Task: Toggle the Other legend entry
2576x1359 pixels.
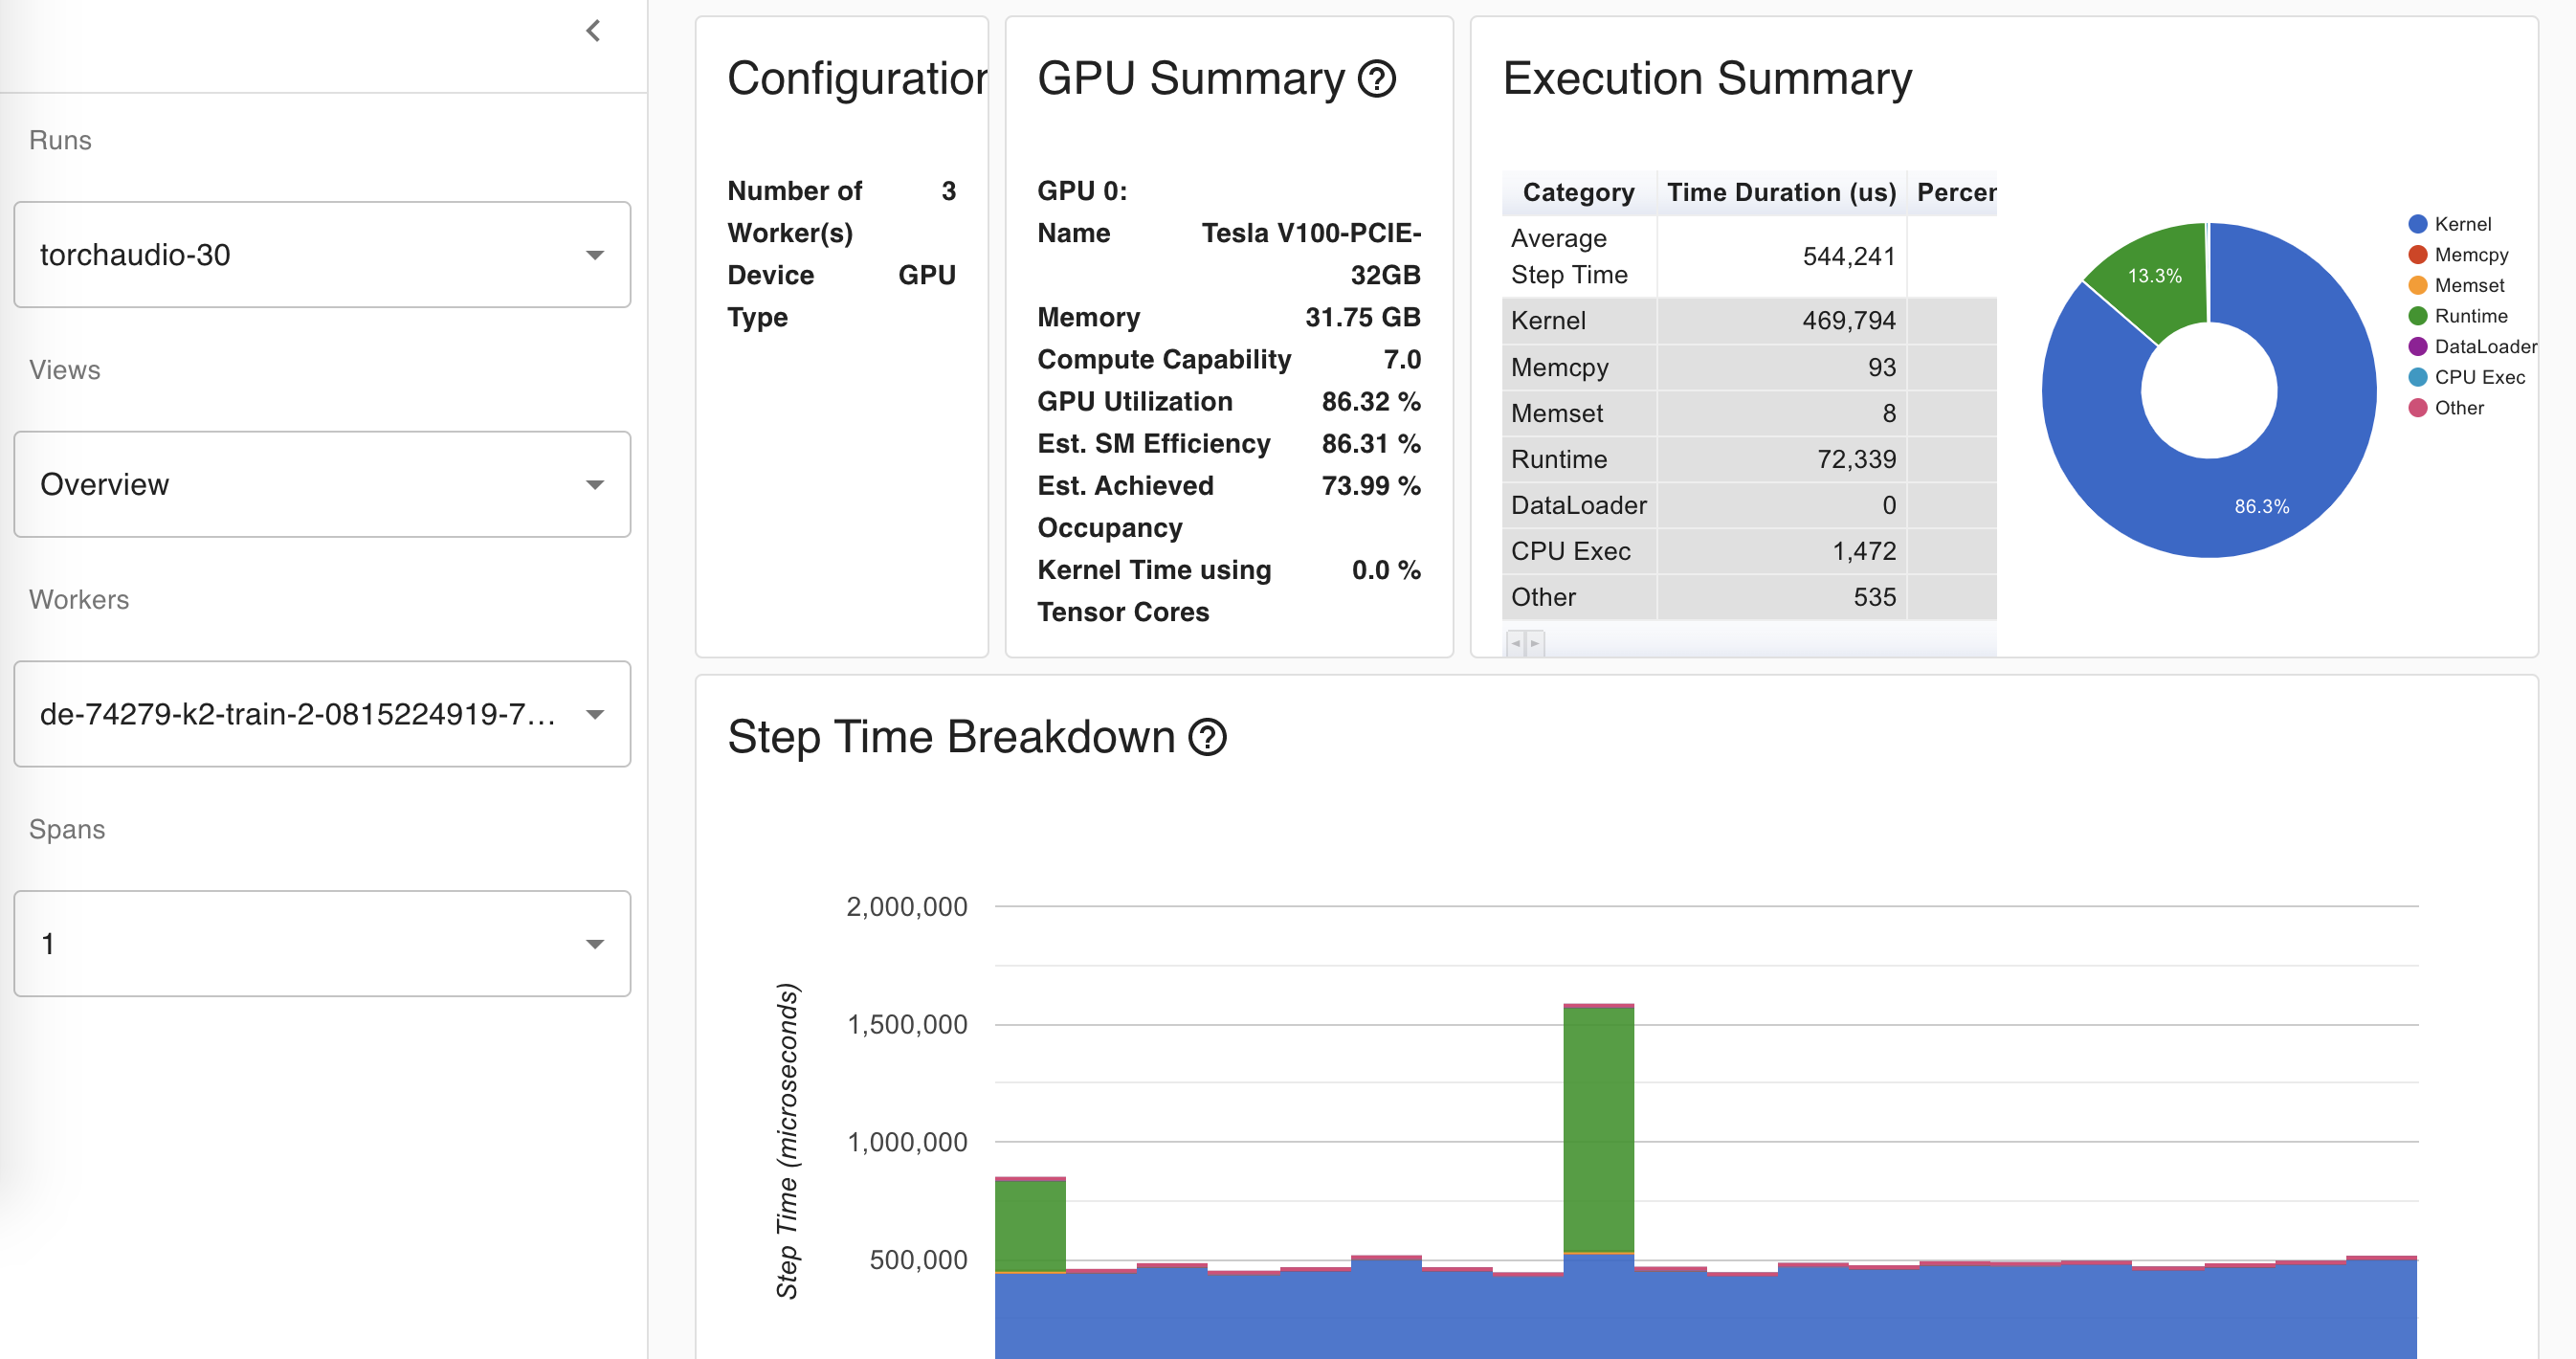Action: pyautogui.click(x=2458, y=408)
